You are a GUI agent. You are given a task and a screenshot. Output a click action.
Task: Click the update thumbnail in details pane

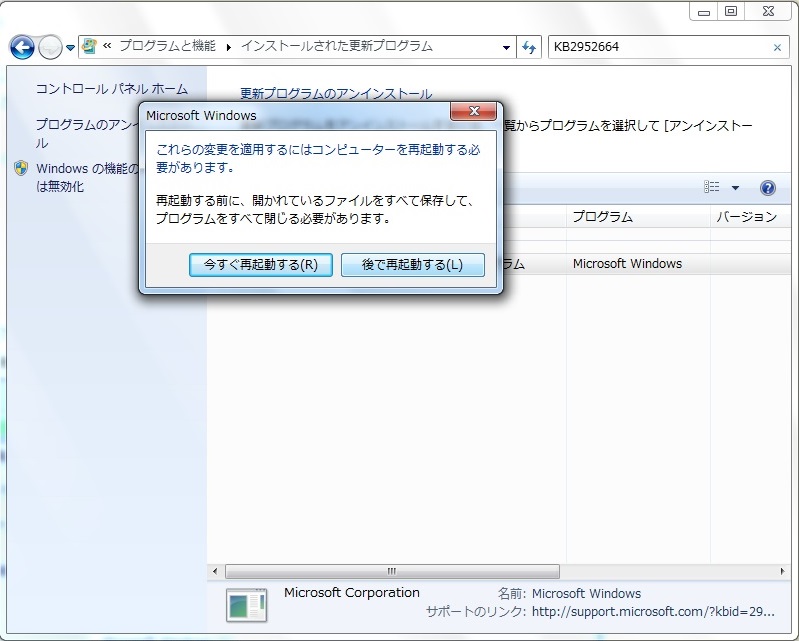tap(247, 605)
